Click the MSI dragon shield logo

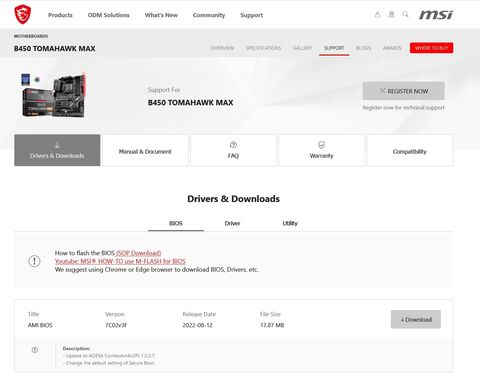[23, 14]
